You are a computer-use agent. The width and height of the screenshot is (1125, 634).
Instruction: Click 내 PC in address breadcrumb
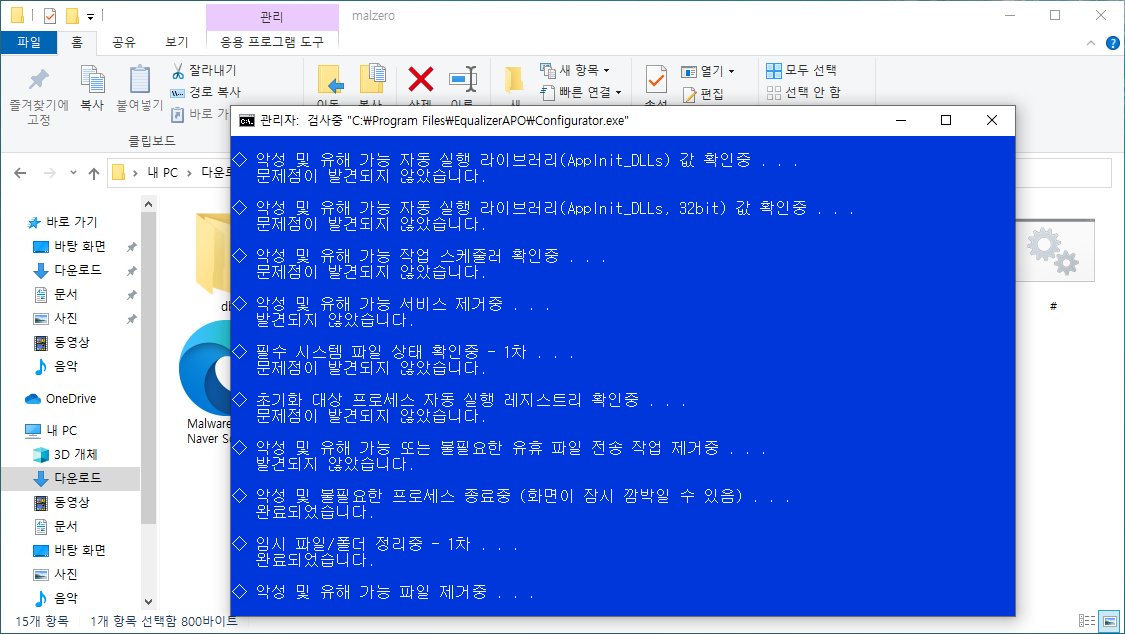point(162,173)
